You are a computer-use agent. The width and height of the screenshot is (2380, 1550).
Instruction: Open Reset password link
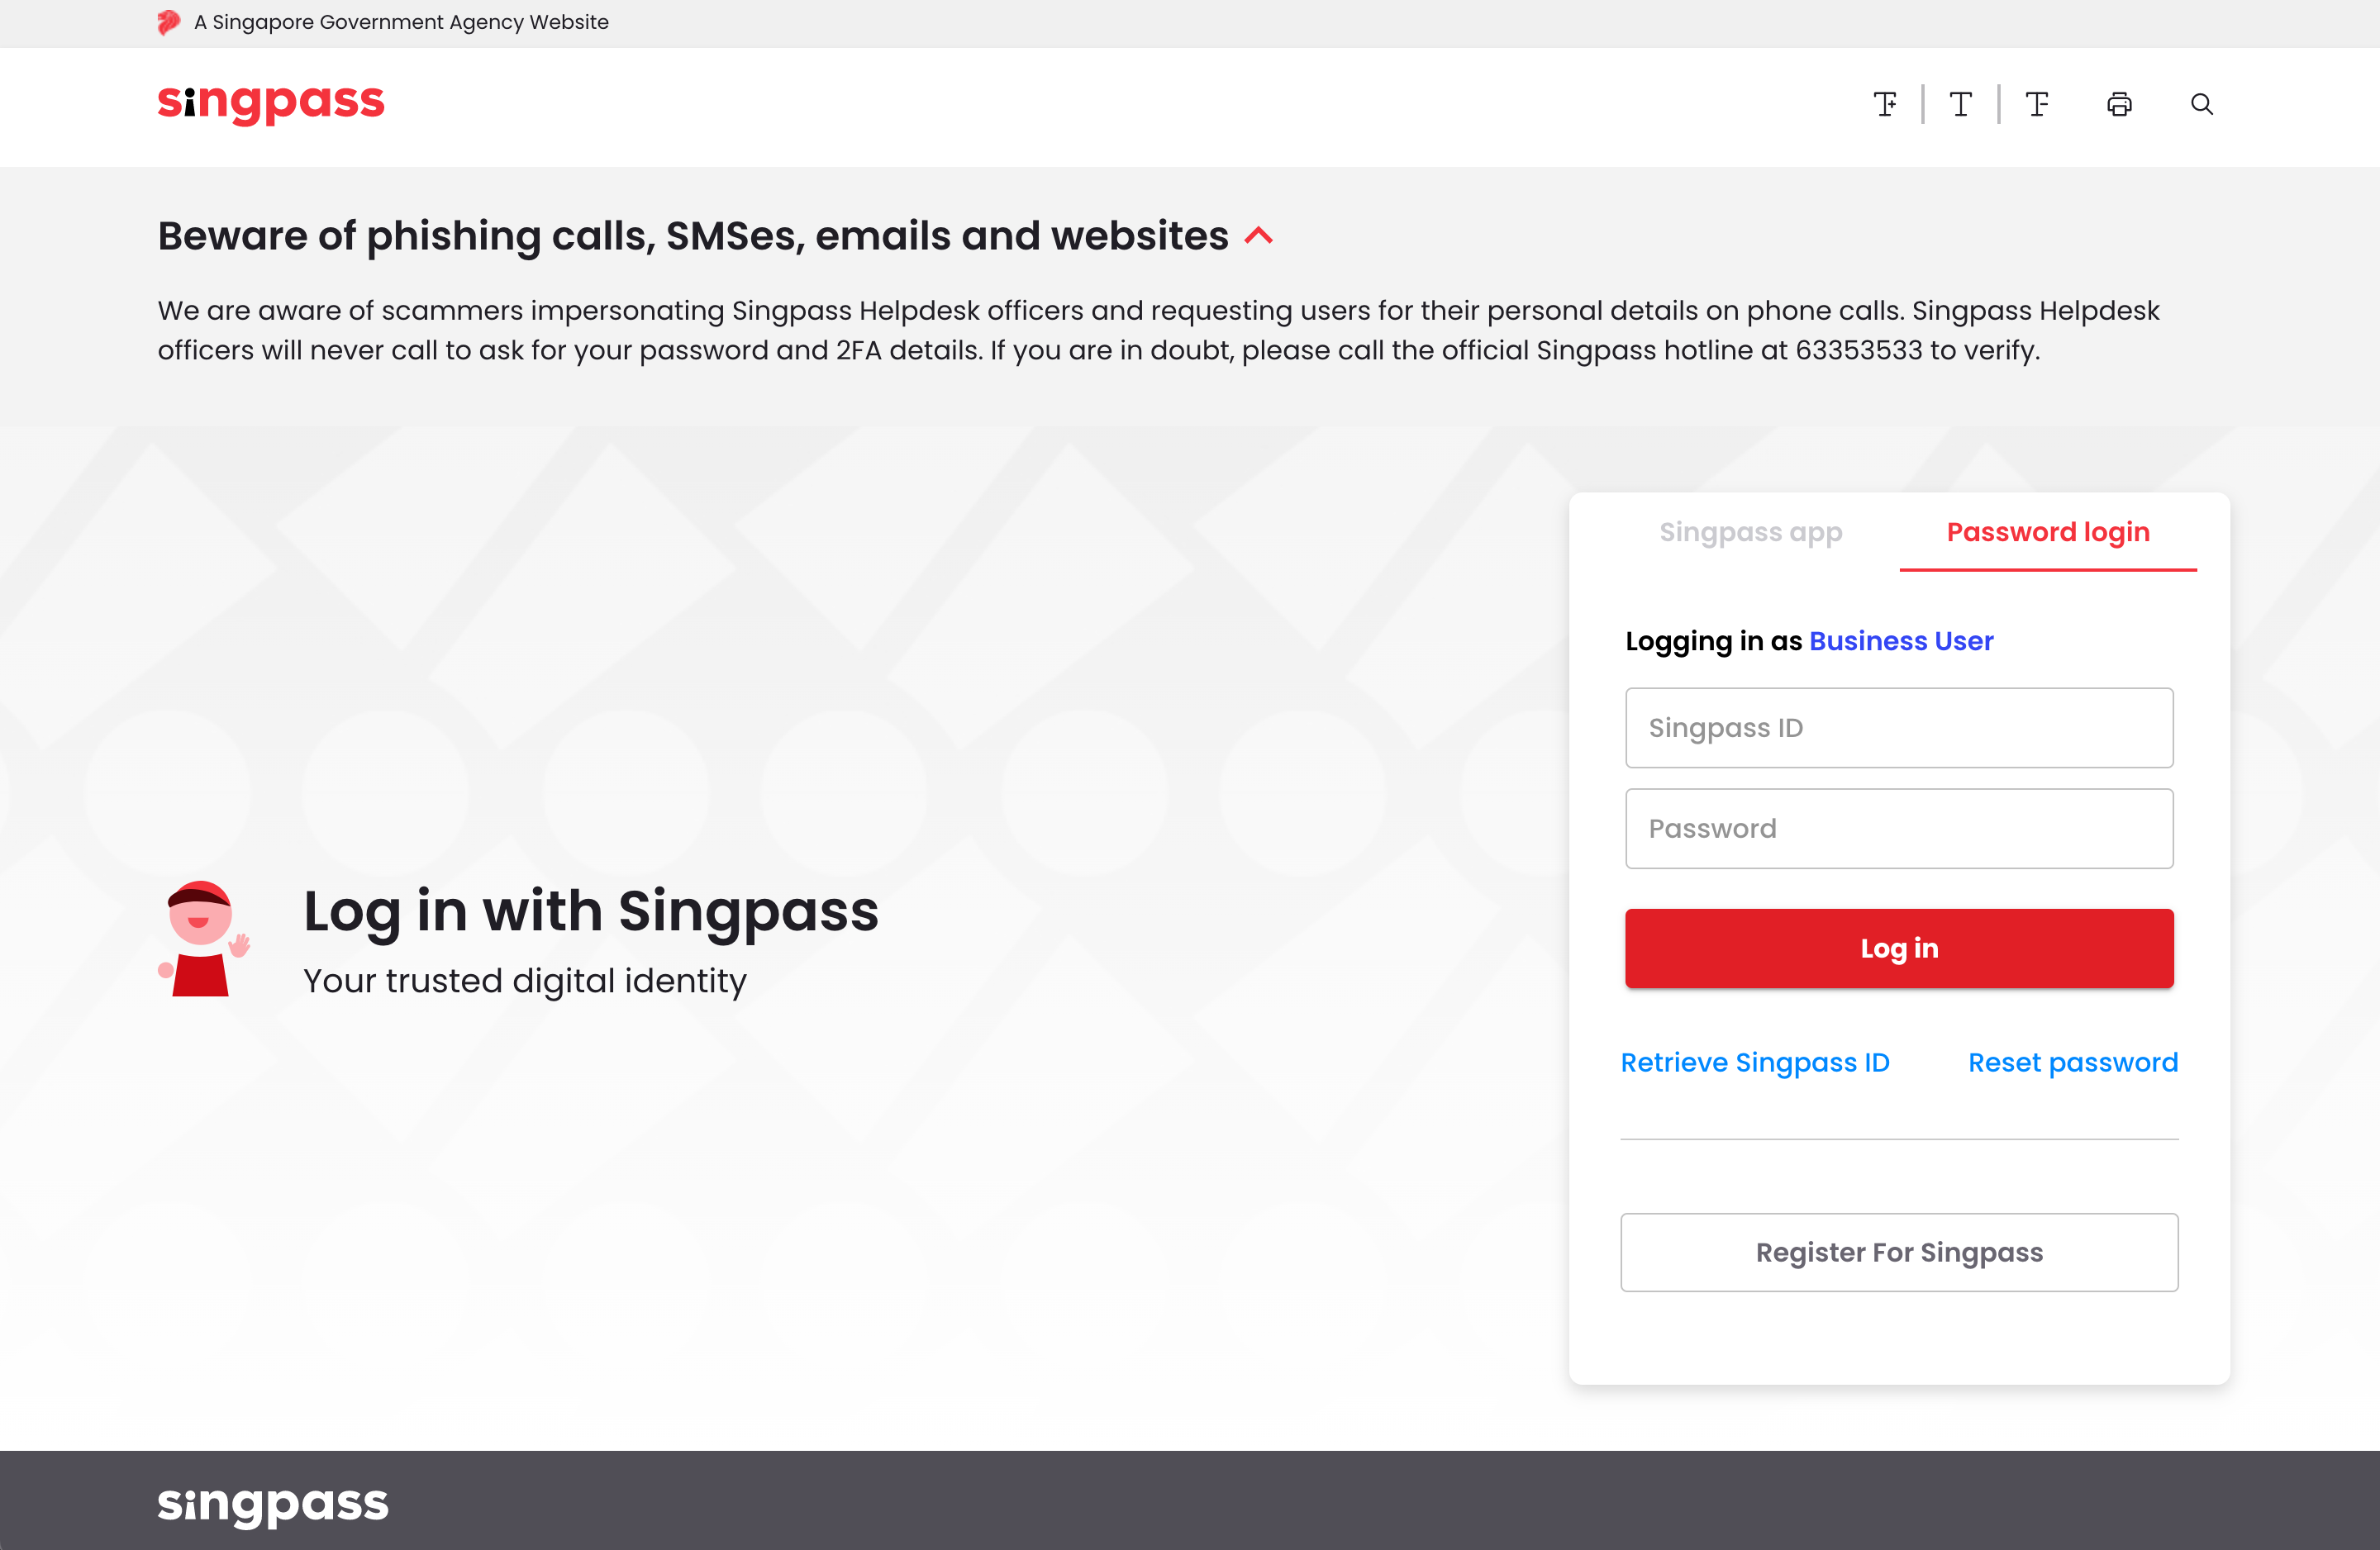2073,1063
